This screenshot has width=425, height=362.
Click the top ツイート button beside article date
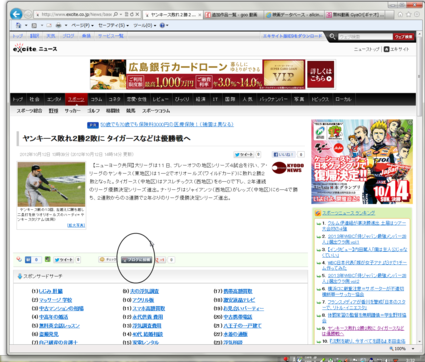(x=244, y=154)
